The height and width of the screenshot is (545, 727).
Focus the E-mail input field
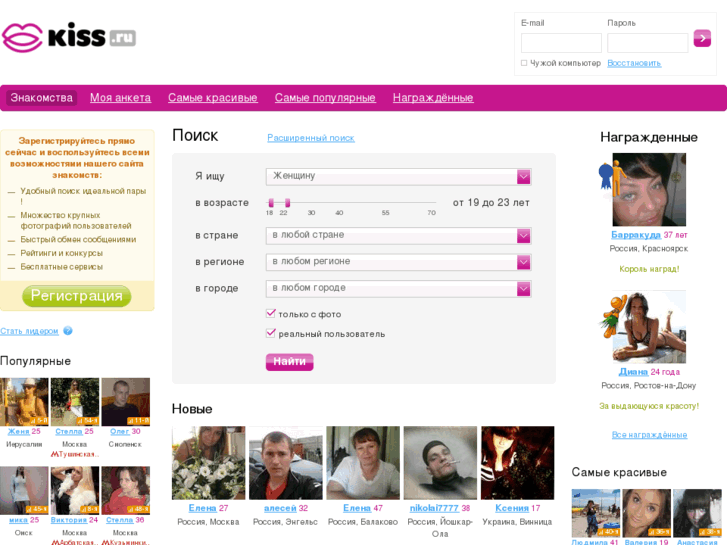561,43
